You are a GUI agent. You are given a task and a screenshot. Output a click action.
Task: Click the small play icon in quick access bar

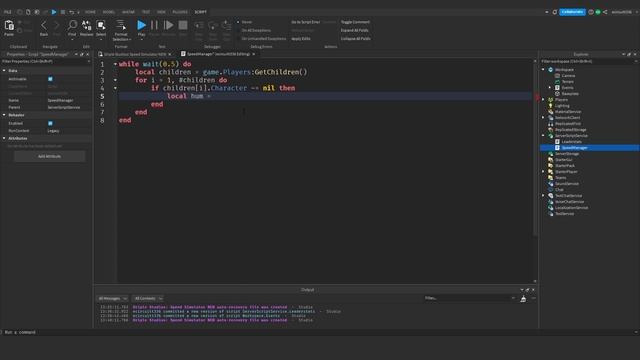(54, 12)
